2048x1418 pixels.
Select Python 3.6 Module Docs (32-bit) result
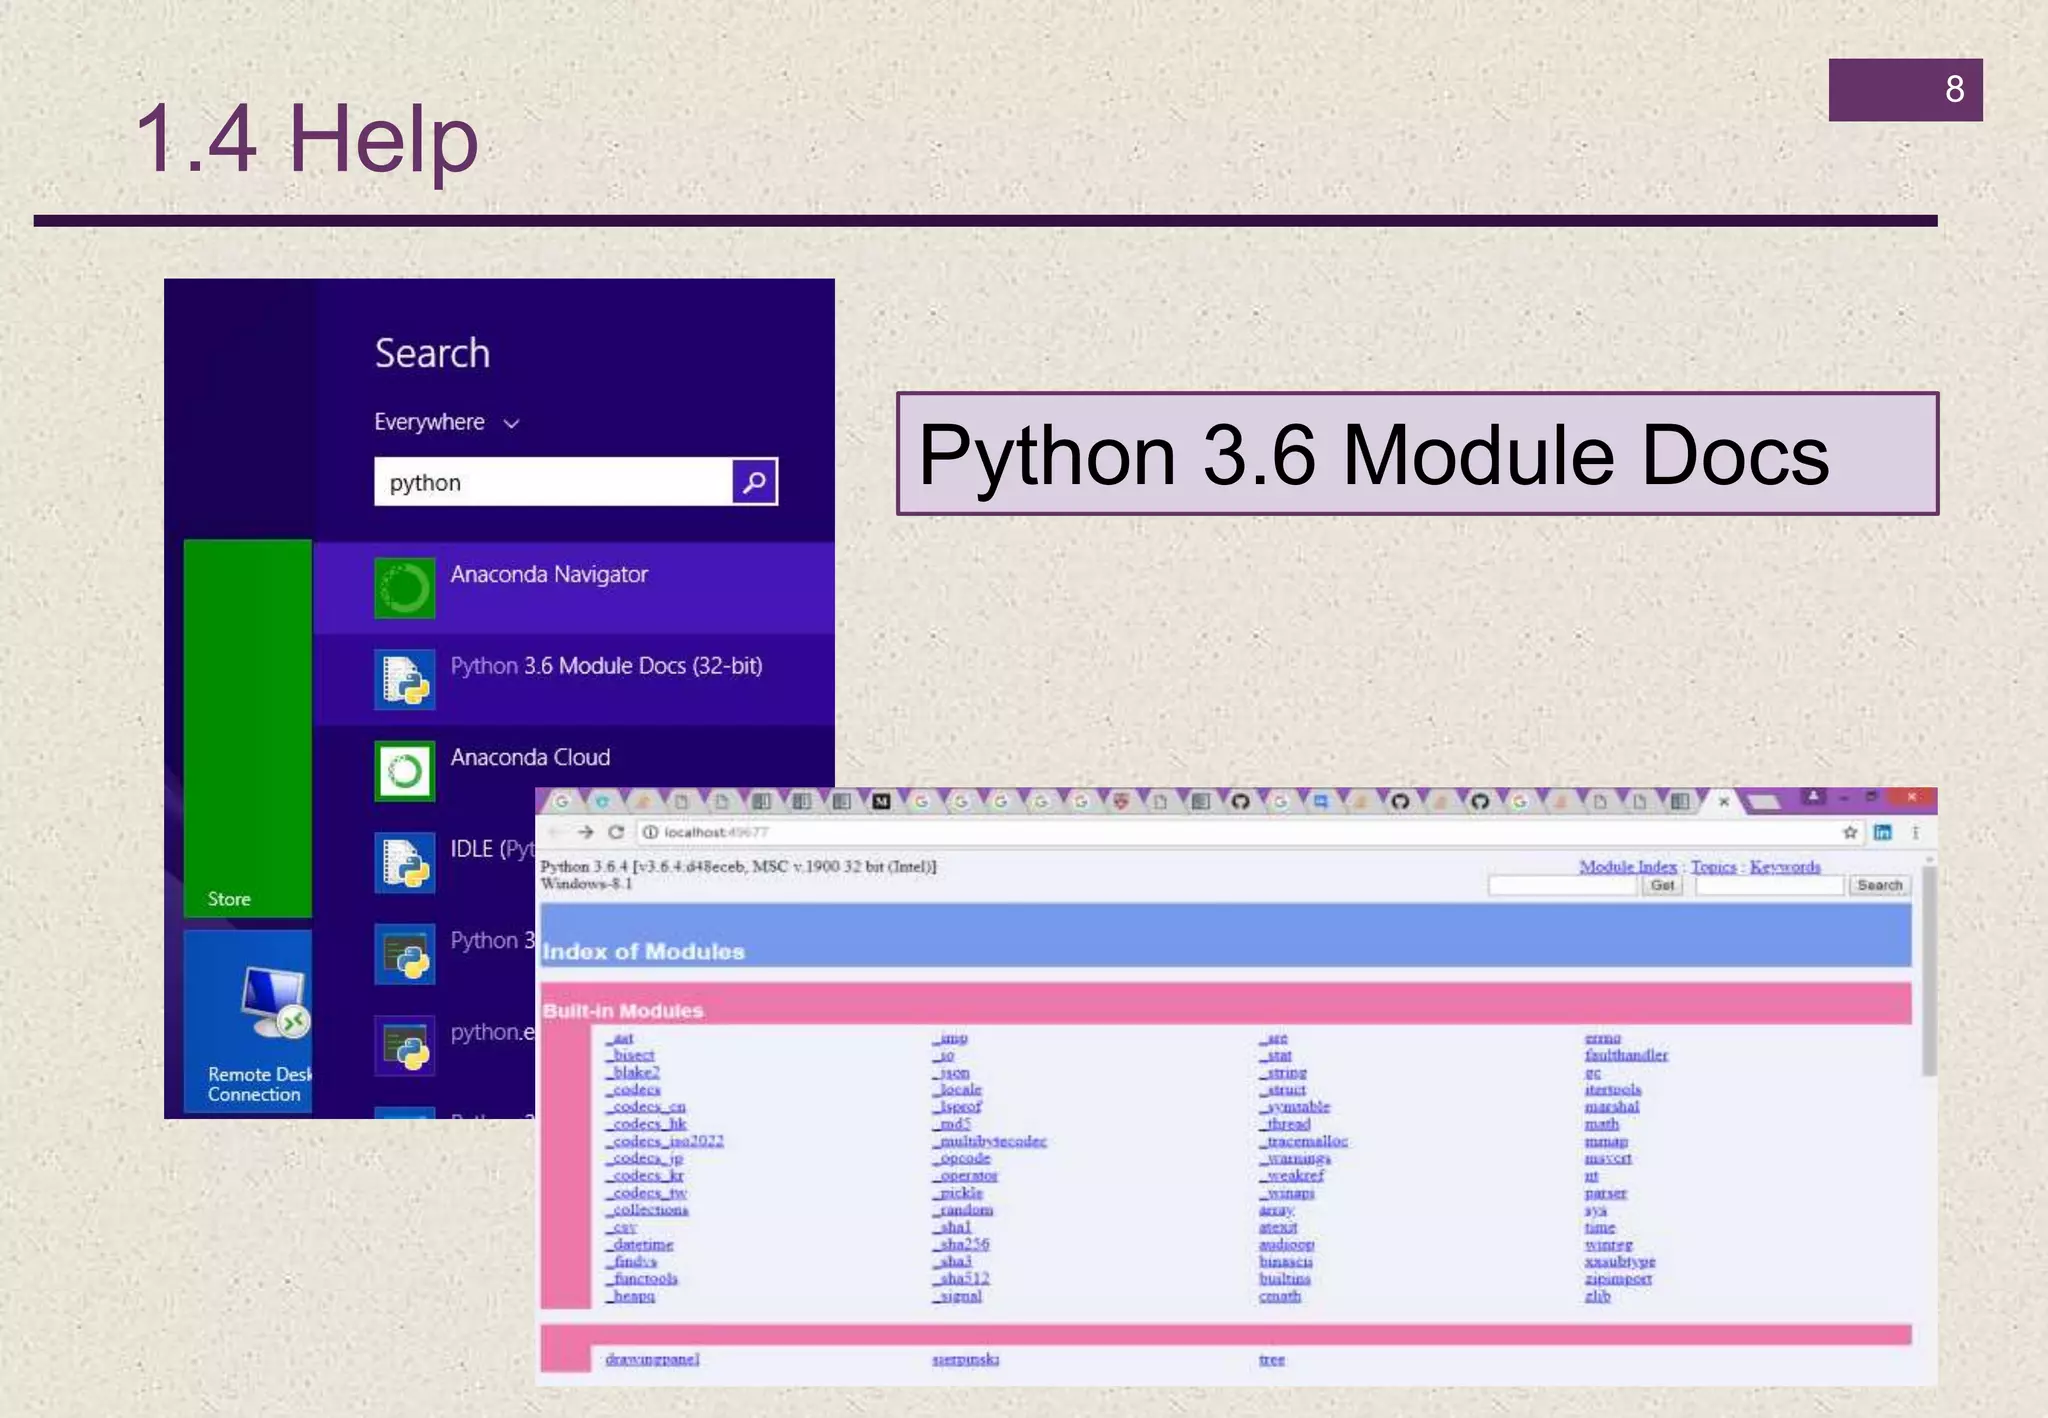click(574, 680)
